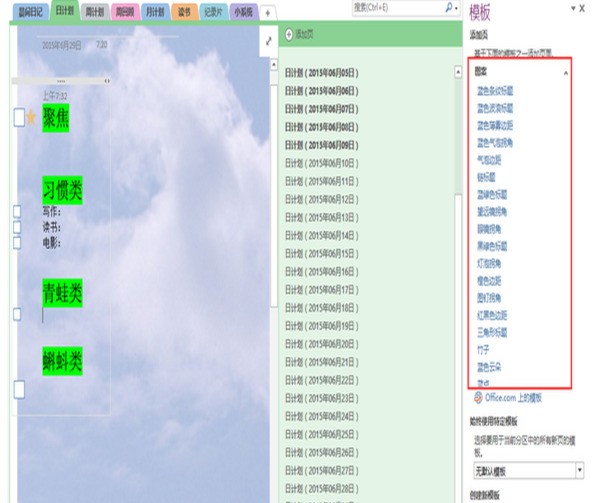Open Office.com 上的模板 link
Image resolution: width=600 pixels, height=503 pixels.
(x=513, y=398)
